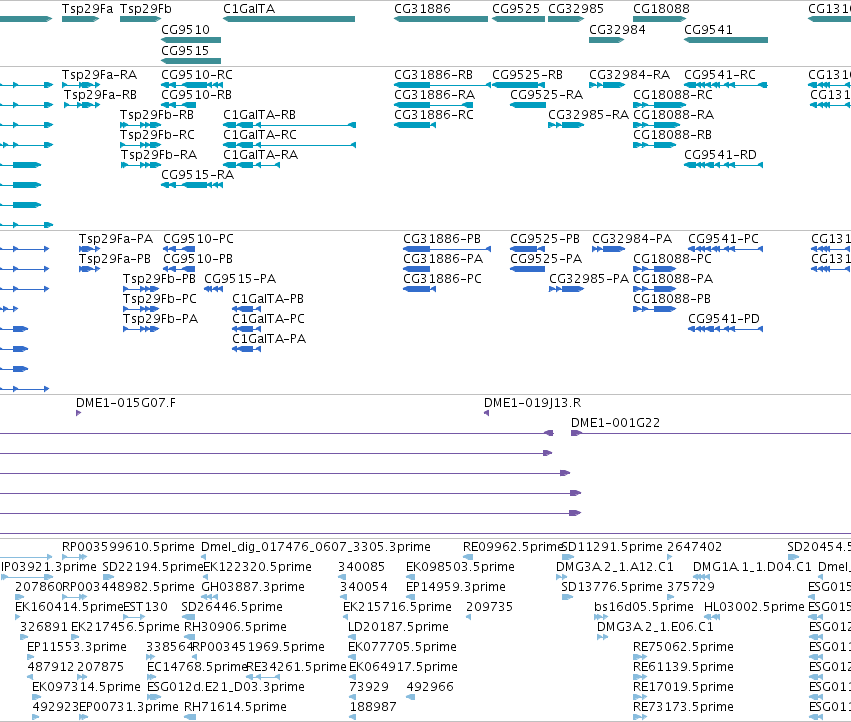Select transcript C1GalTA-RA
Viewport: 851px width, 722px height.
[x=251, y=165]
